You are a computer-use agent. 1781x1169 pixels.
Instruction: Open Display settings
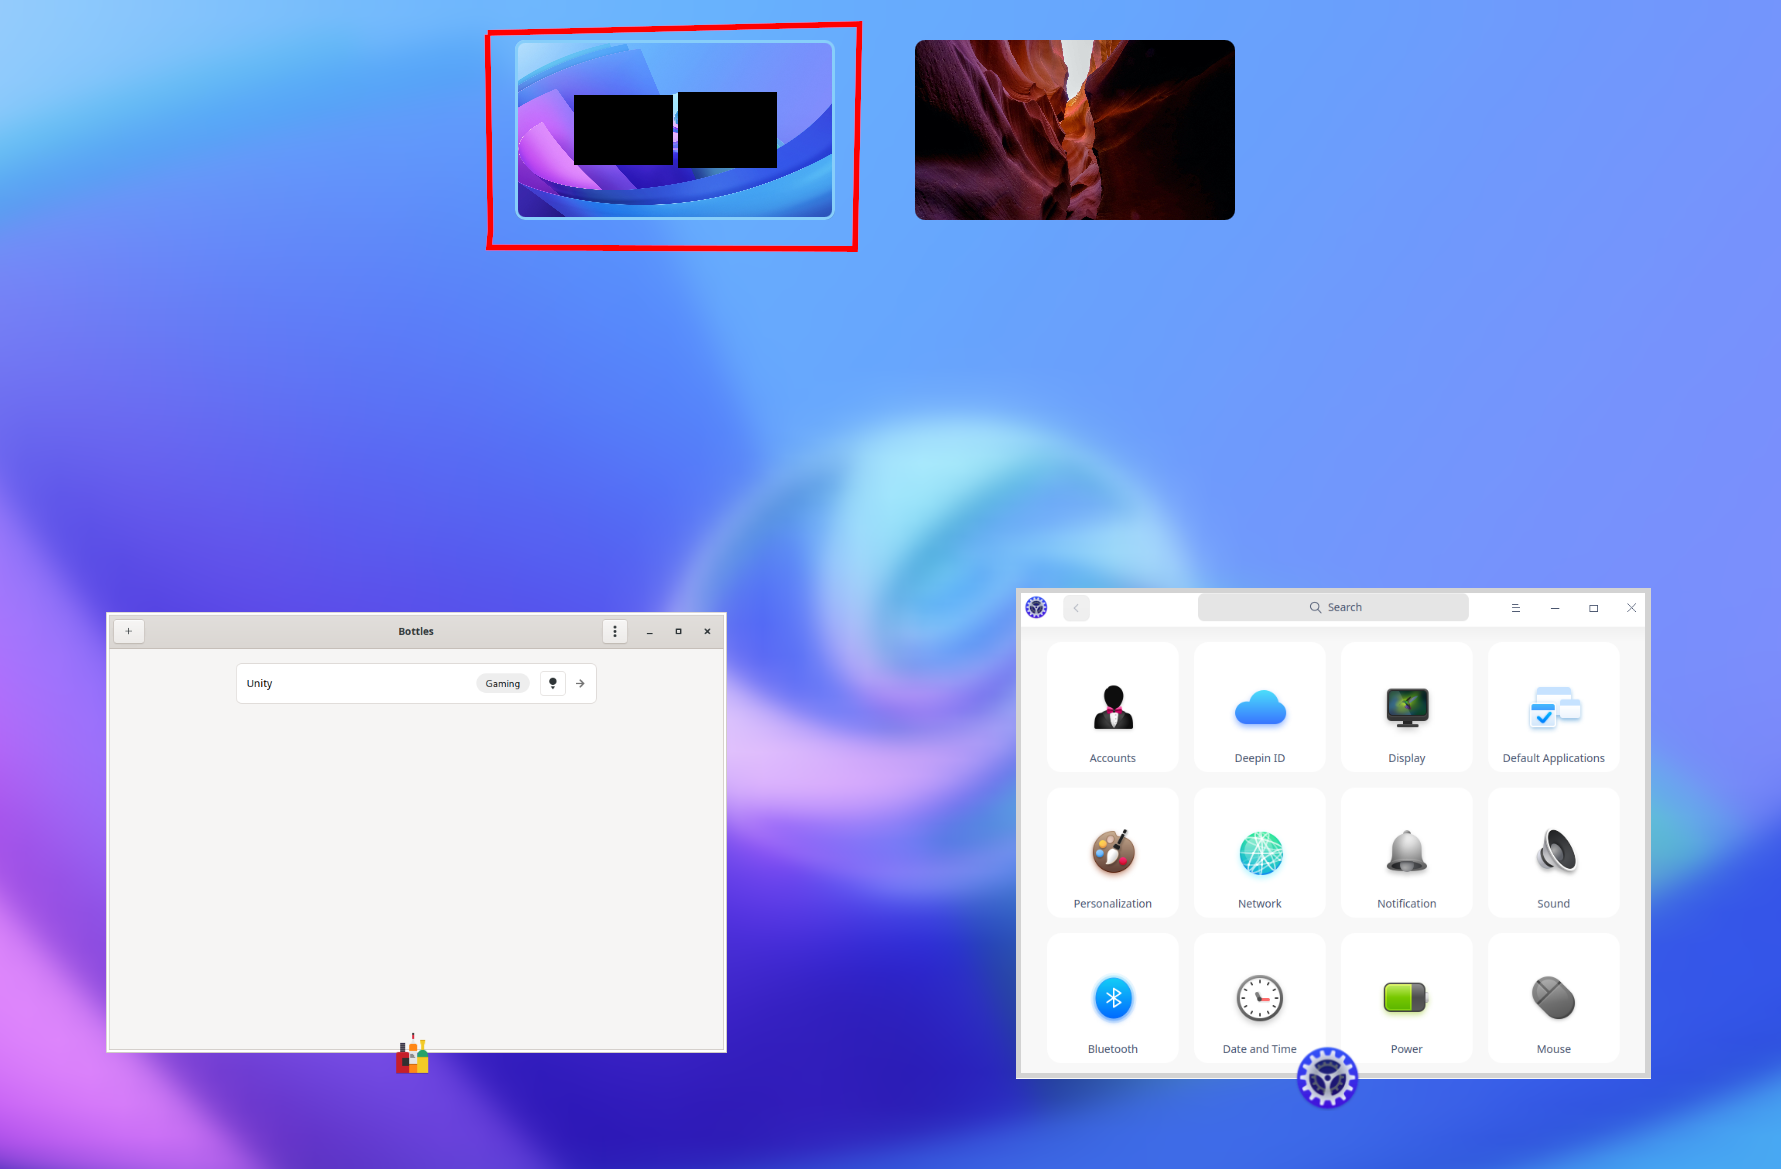point(1406,706)
